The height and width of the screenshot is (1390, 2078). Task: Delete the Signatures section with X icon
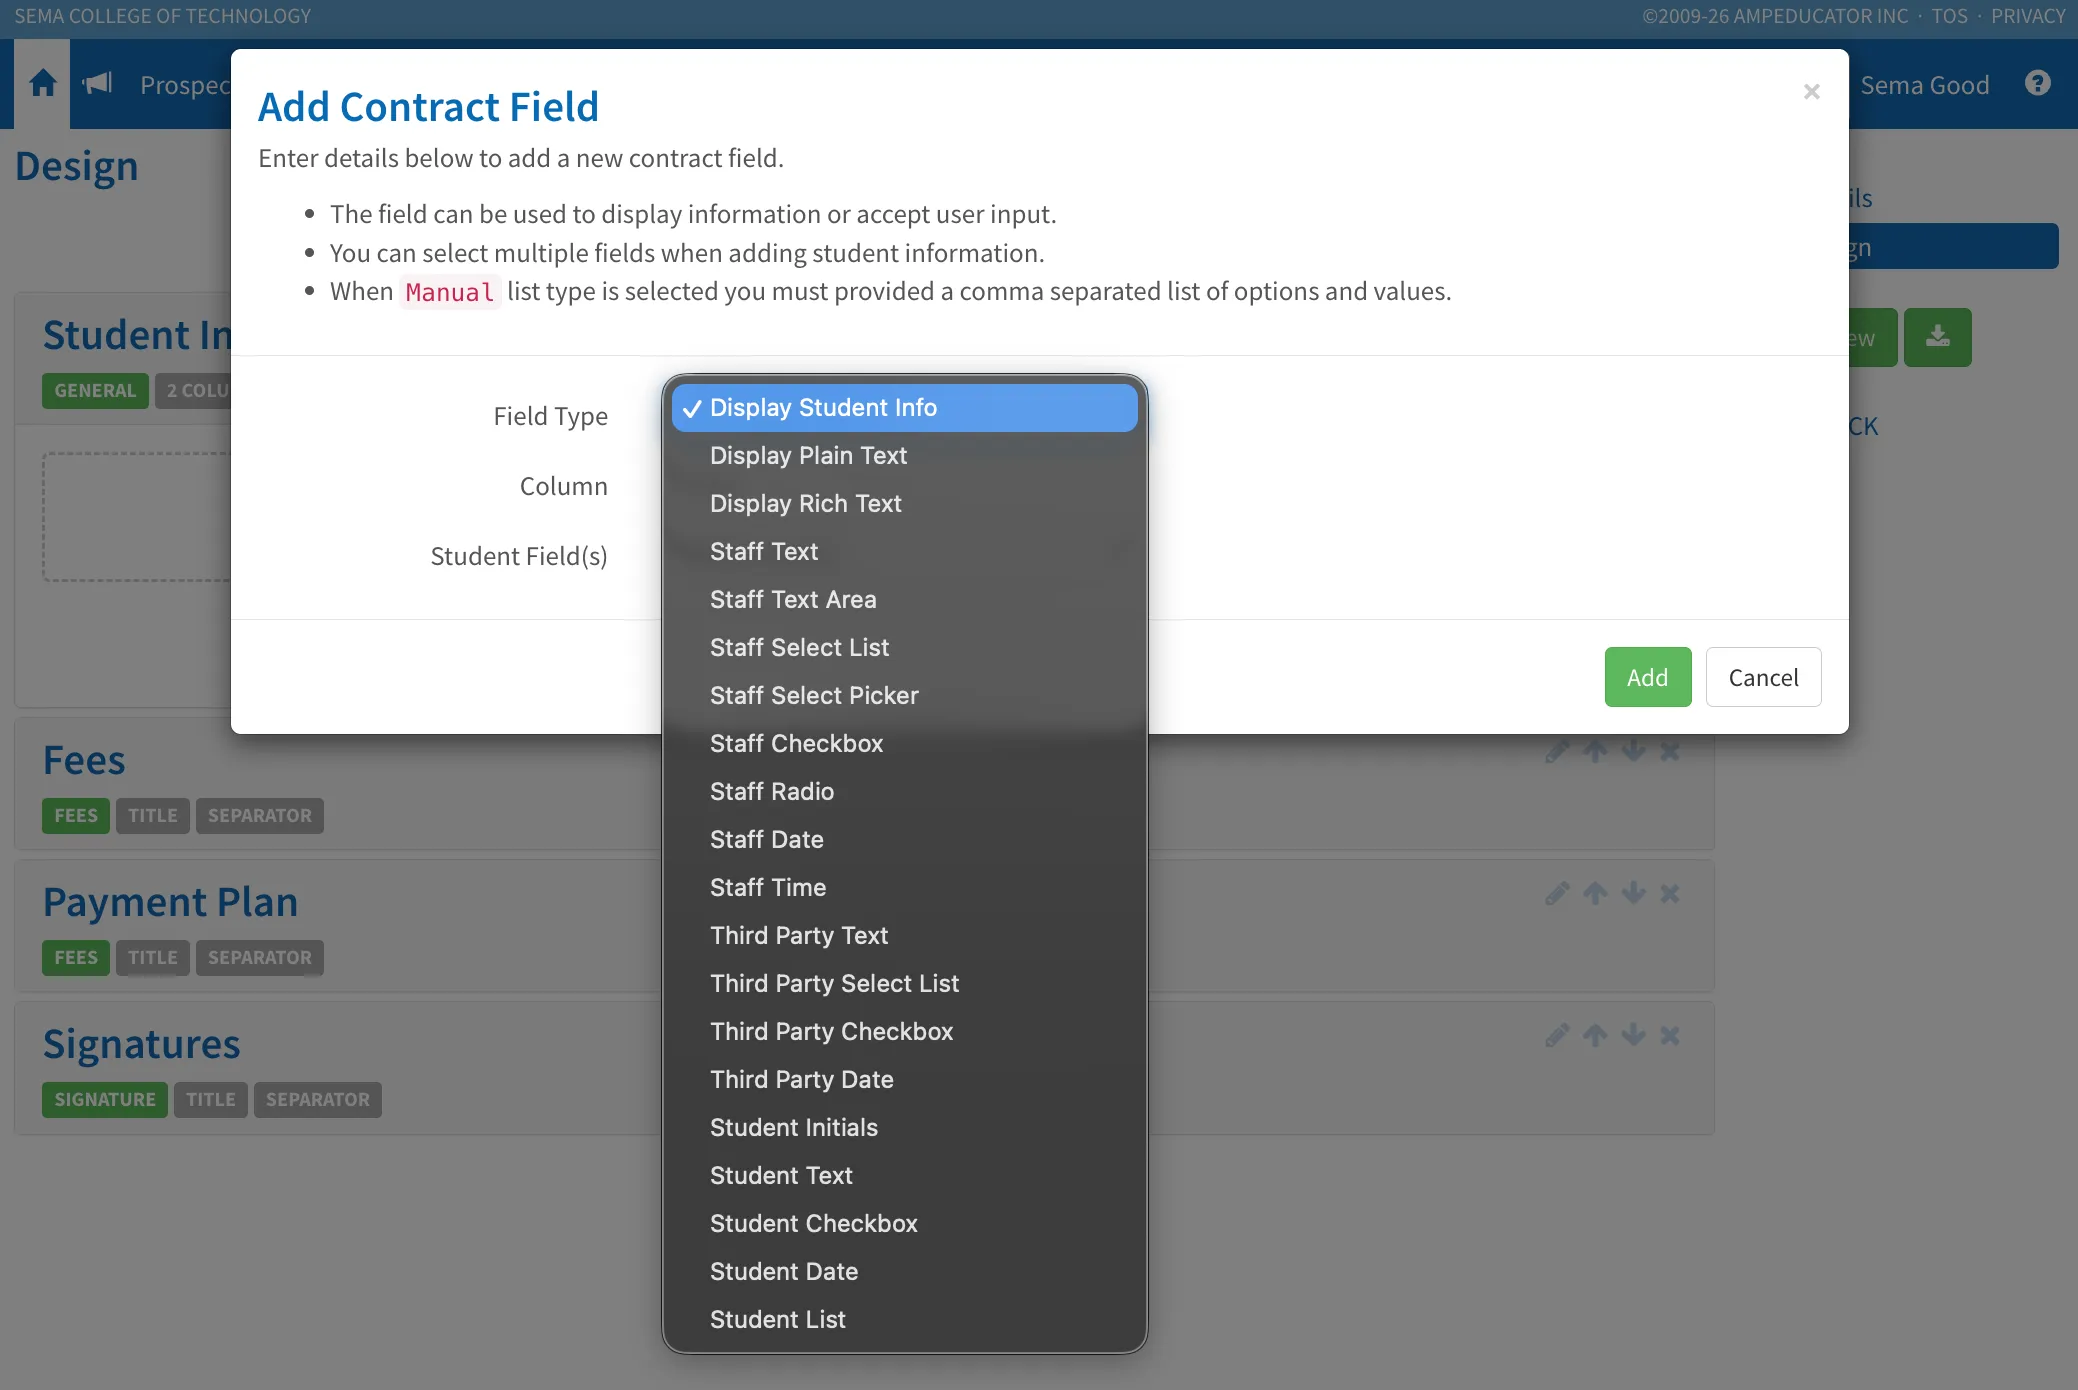pyautogui.click(x=1670, y=1035)
